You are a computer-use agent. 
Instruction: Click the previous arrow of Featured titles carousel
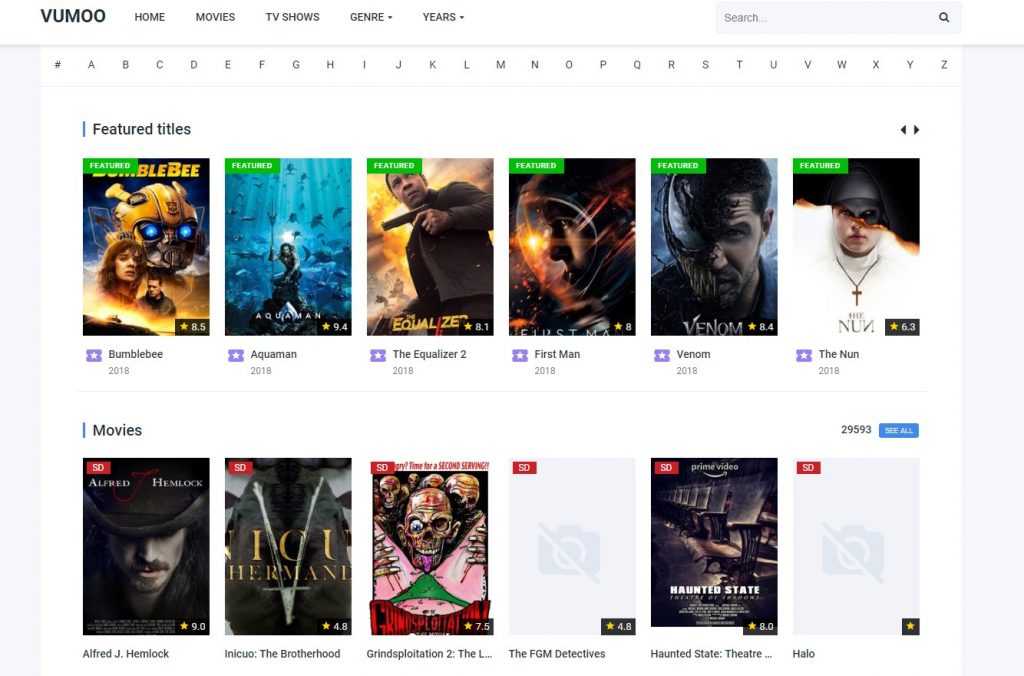tap(905, 129)
